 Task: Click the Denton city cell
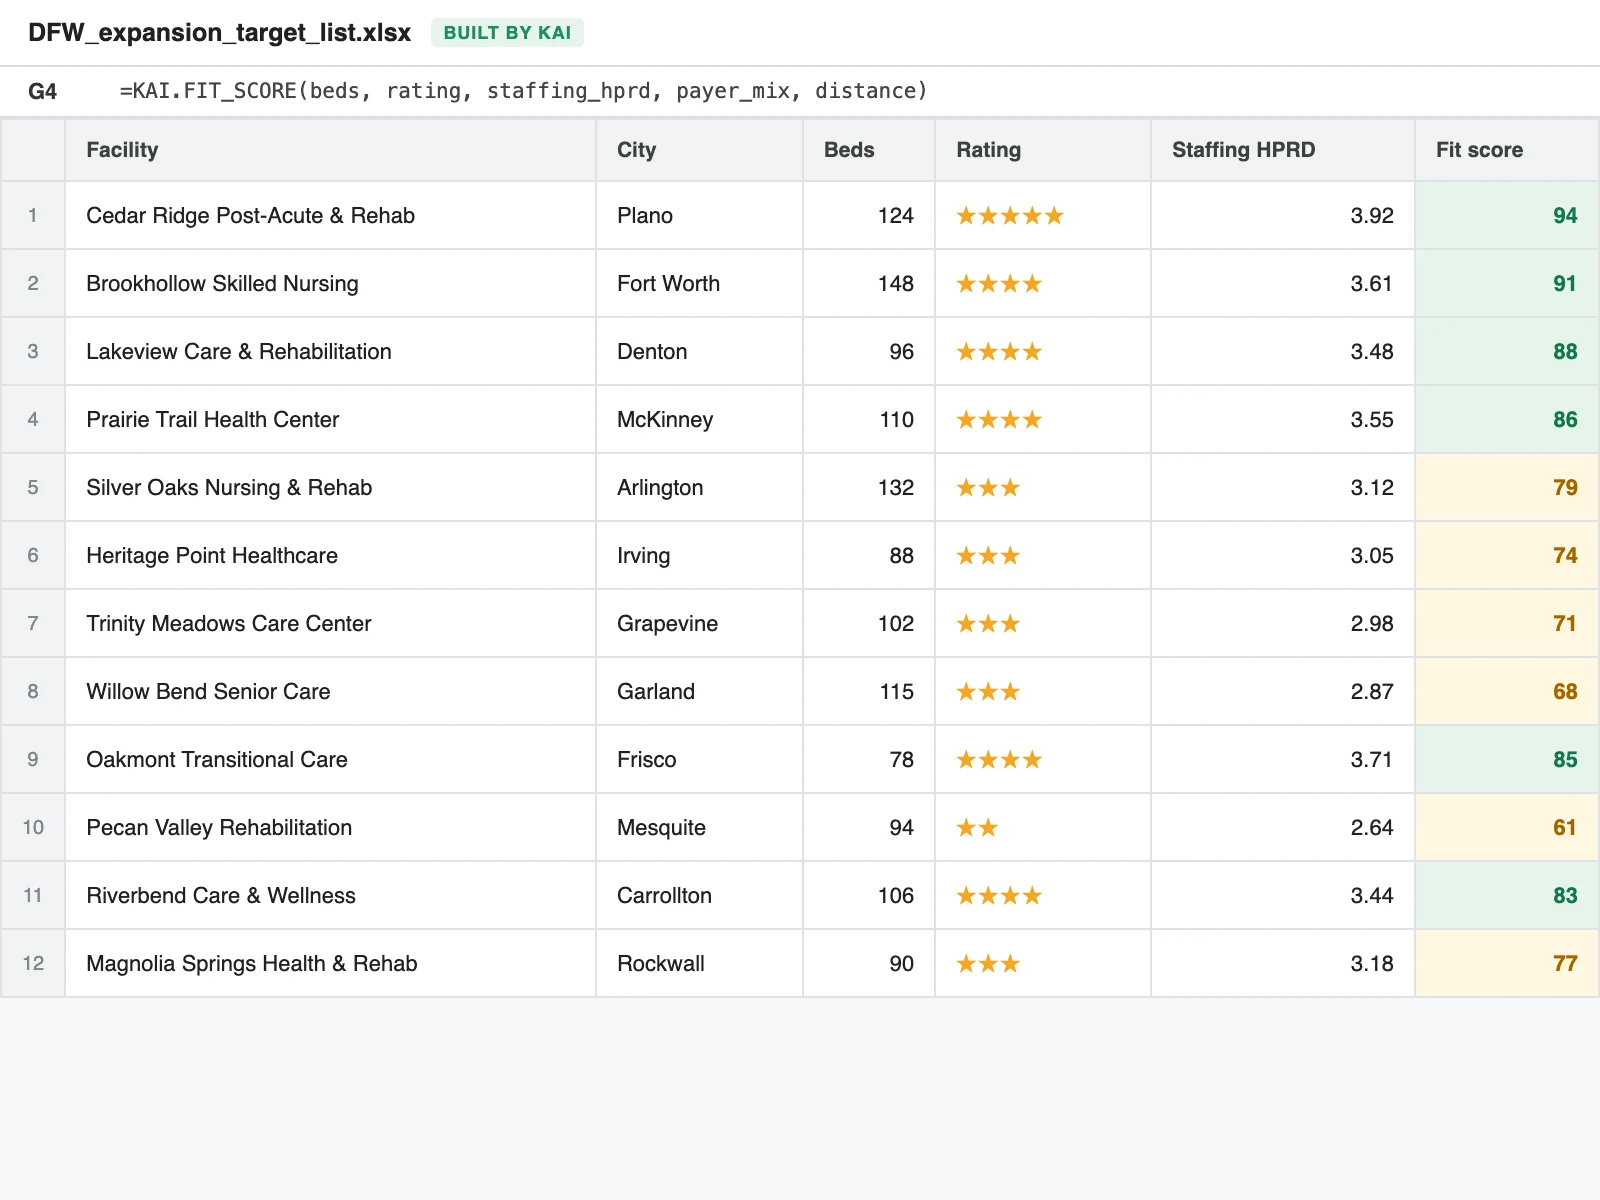click(x=699, y=351)
